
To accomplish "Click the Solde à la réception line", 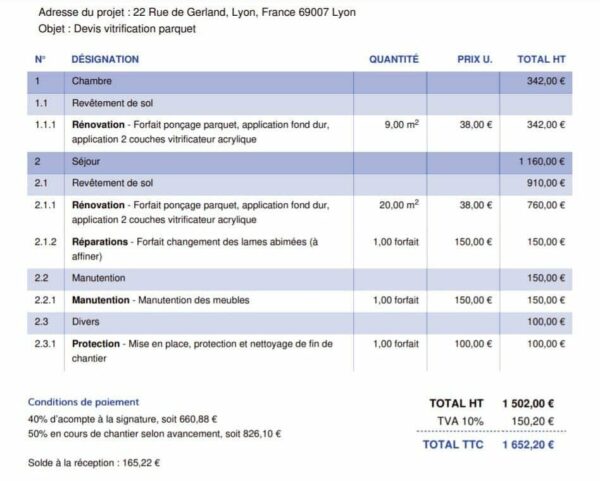I will 94,463.
